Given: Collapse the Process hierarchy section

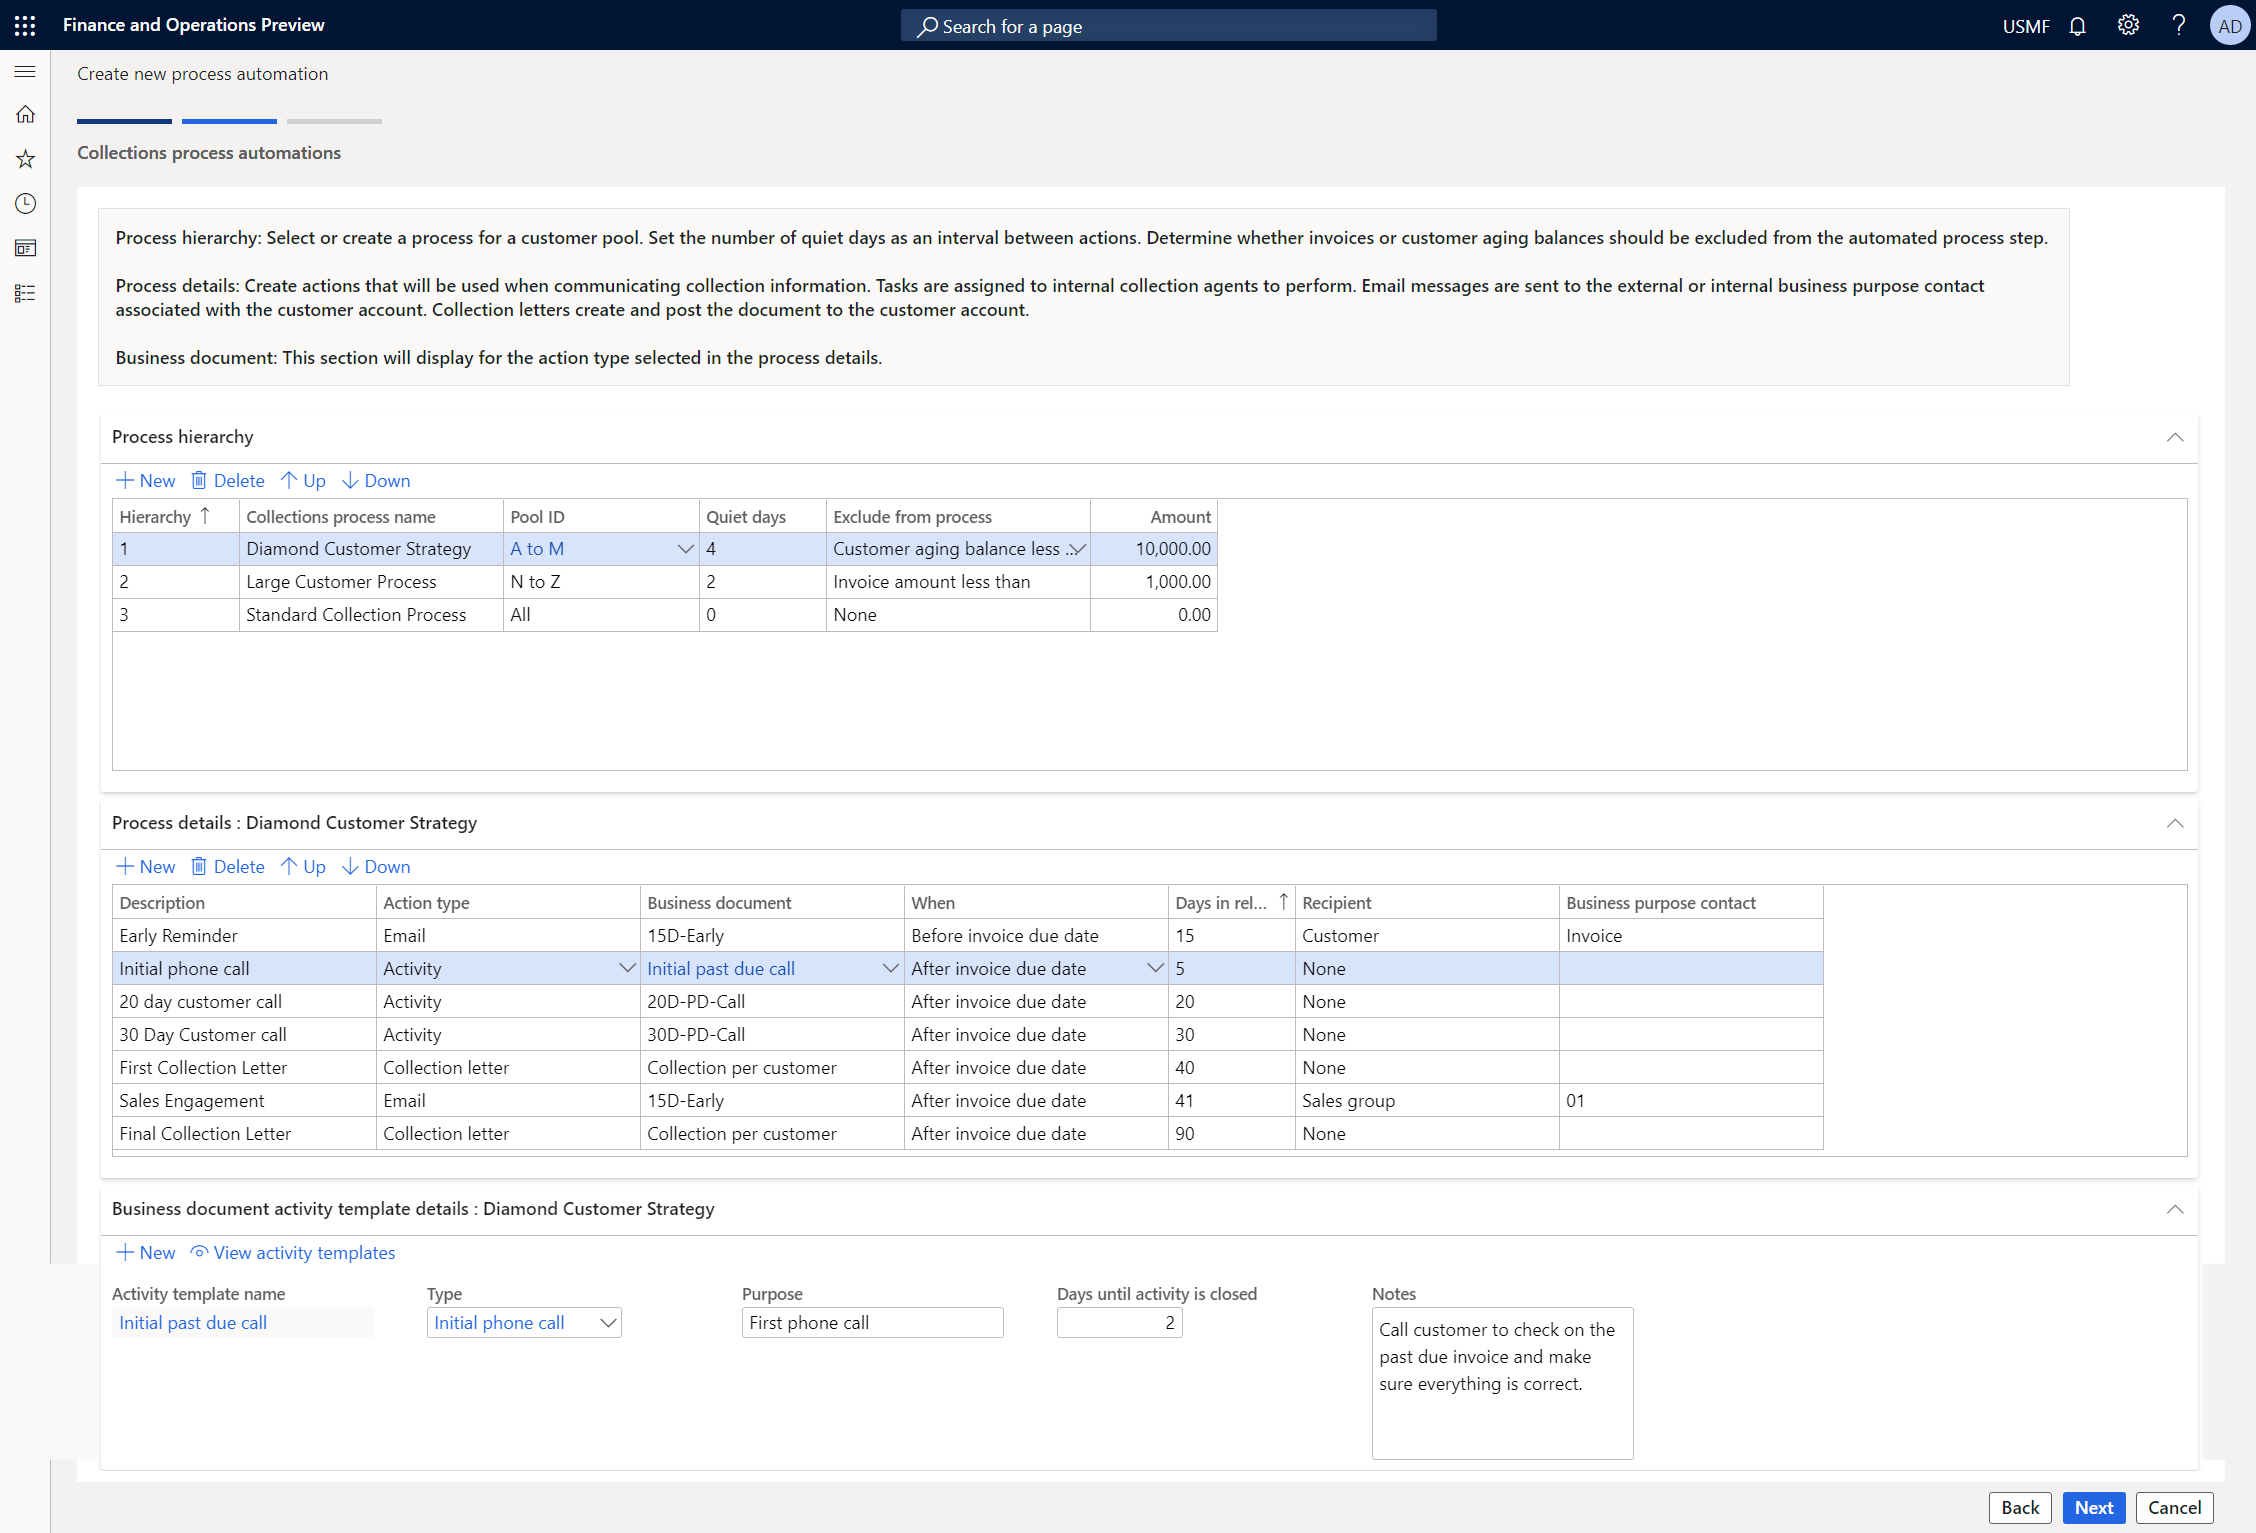Looking at the screenshot, I should click(2175, 437).
